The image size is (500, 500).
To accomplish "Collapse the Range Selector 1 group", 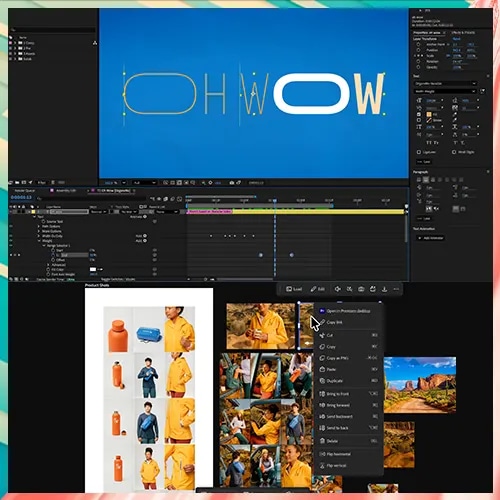I will point(44,246).
